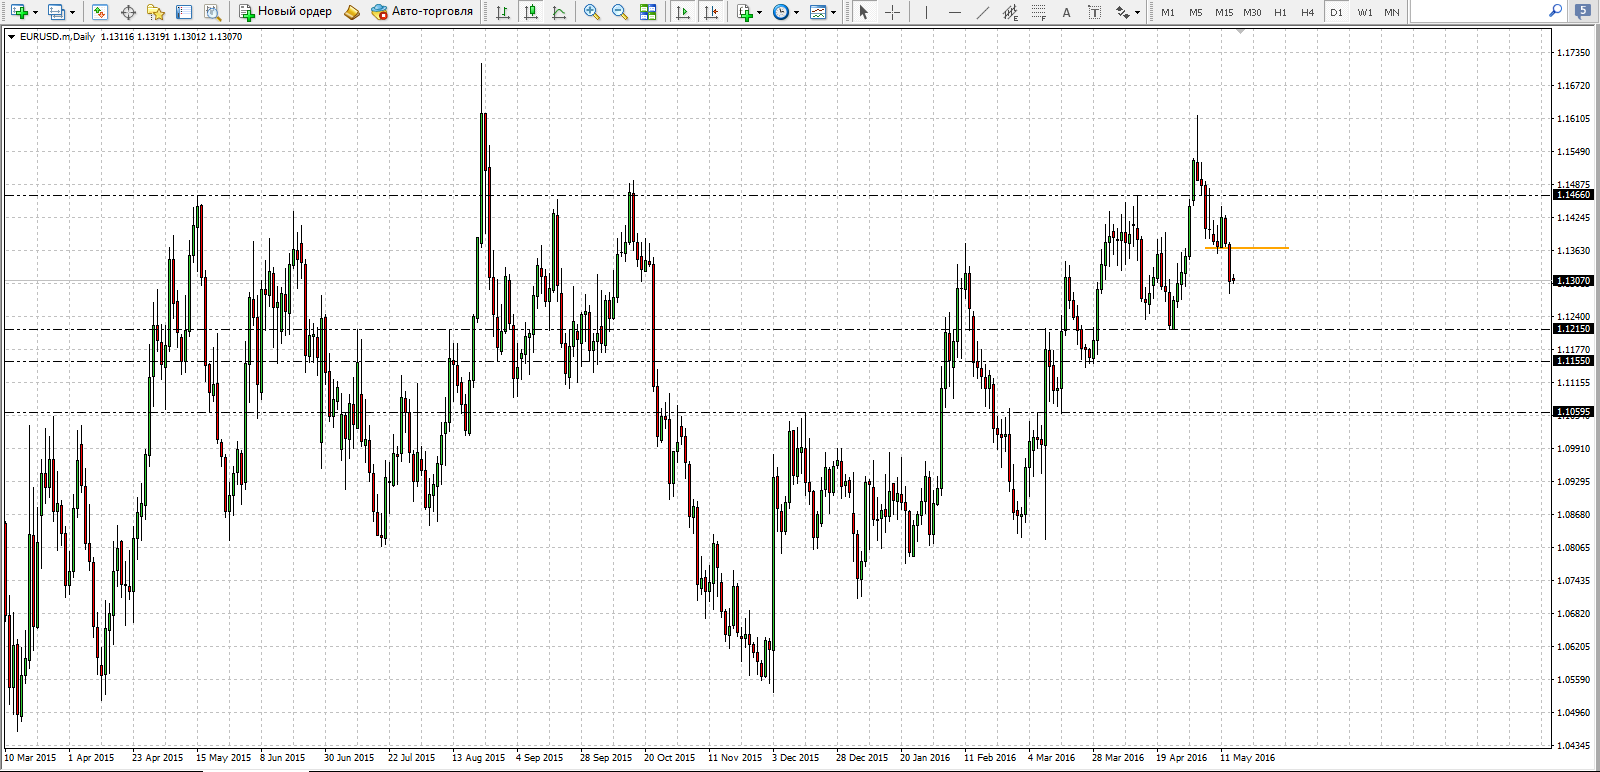Toggle chart Auto Scroll
The image size is (1600, 772).
[x=683, y=12]
